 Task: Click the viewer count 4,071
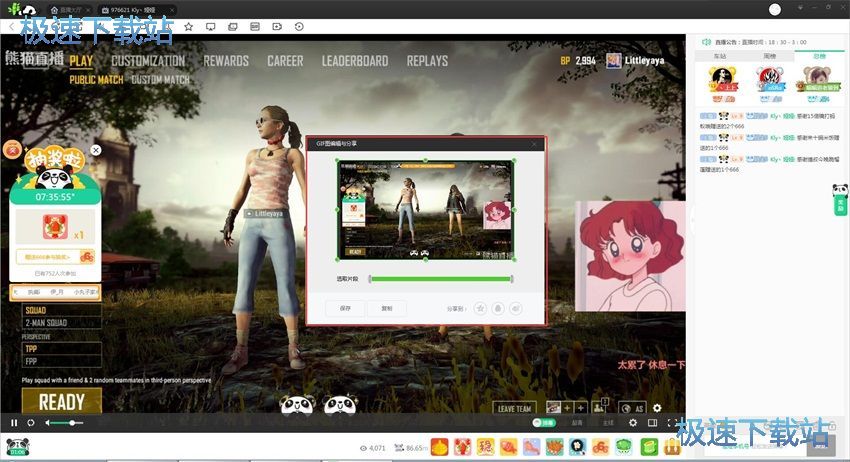[372, 448]
